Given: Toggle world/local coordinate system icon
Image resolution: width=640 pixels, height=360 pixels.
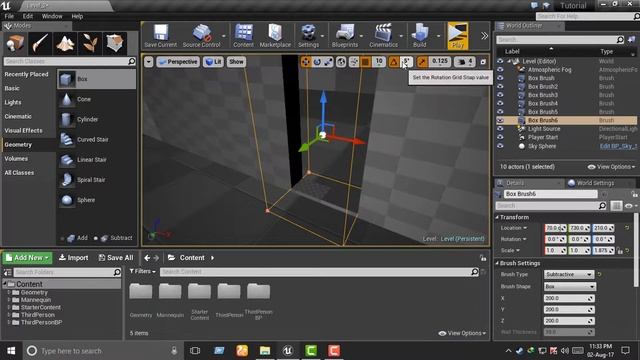Looking at the screenshot, I should pyautogui.click(x=341, y=62).
